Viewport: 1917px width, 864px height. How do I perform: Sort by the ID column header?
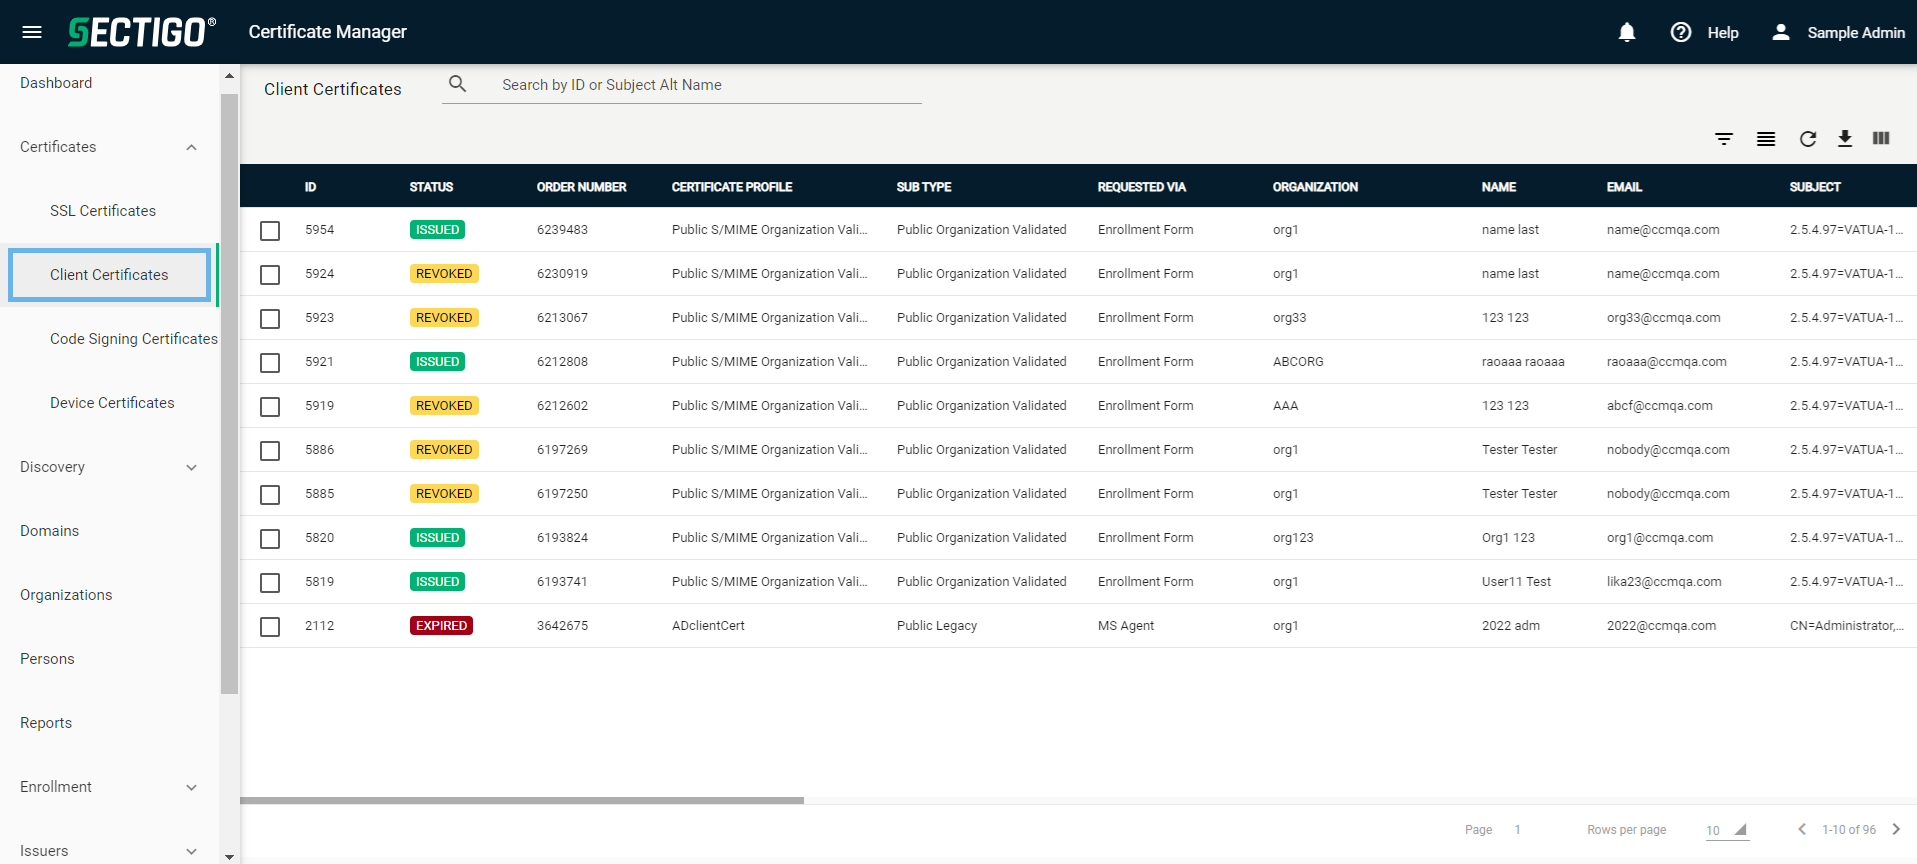pyautogui.click(x=310, y=187)
